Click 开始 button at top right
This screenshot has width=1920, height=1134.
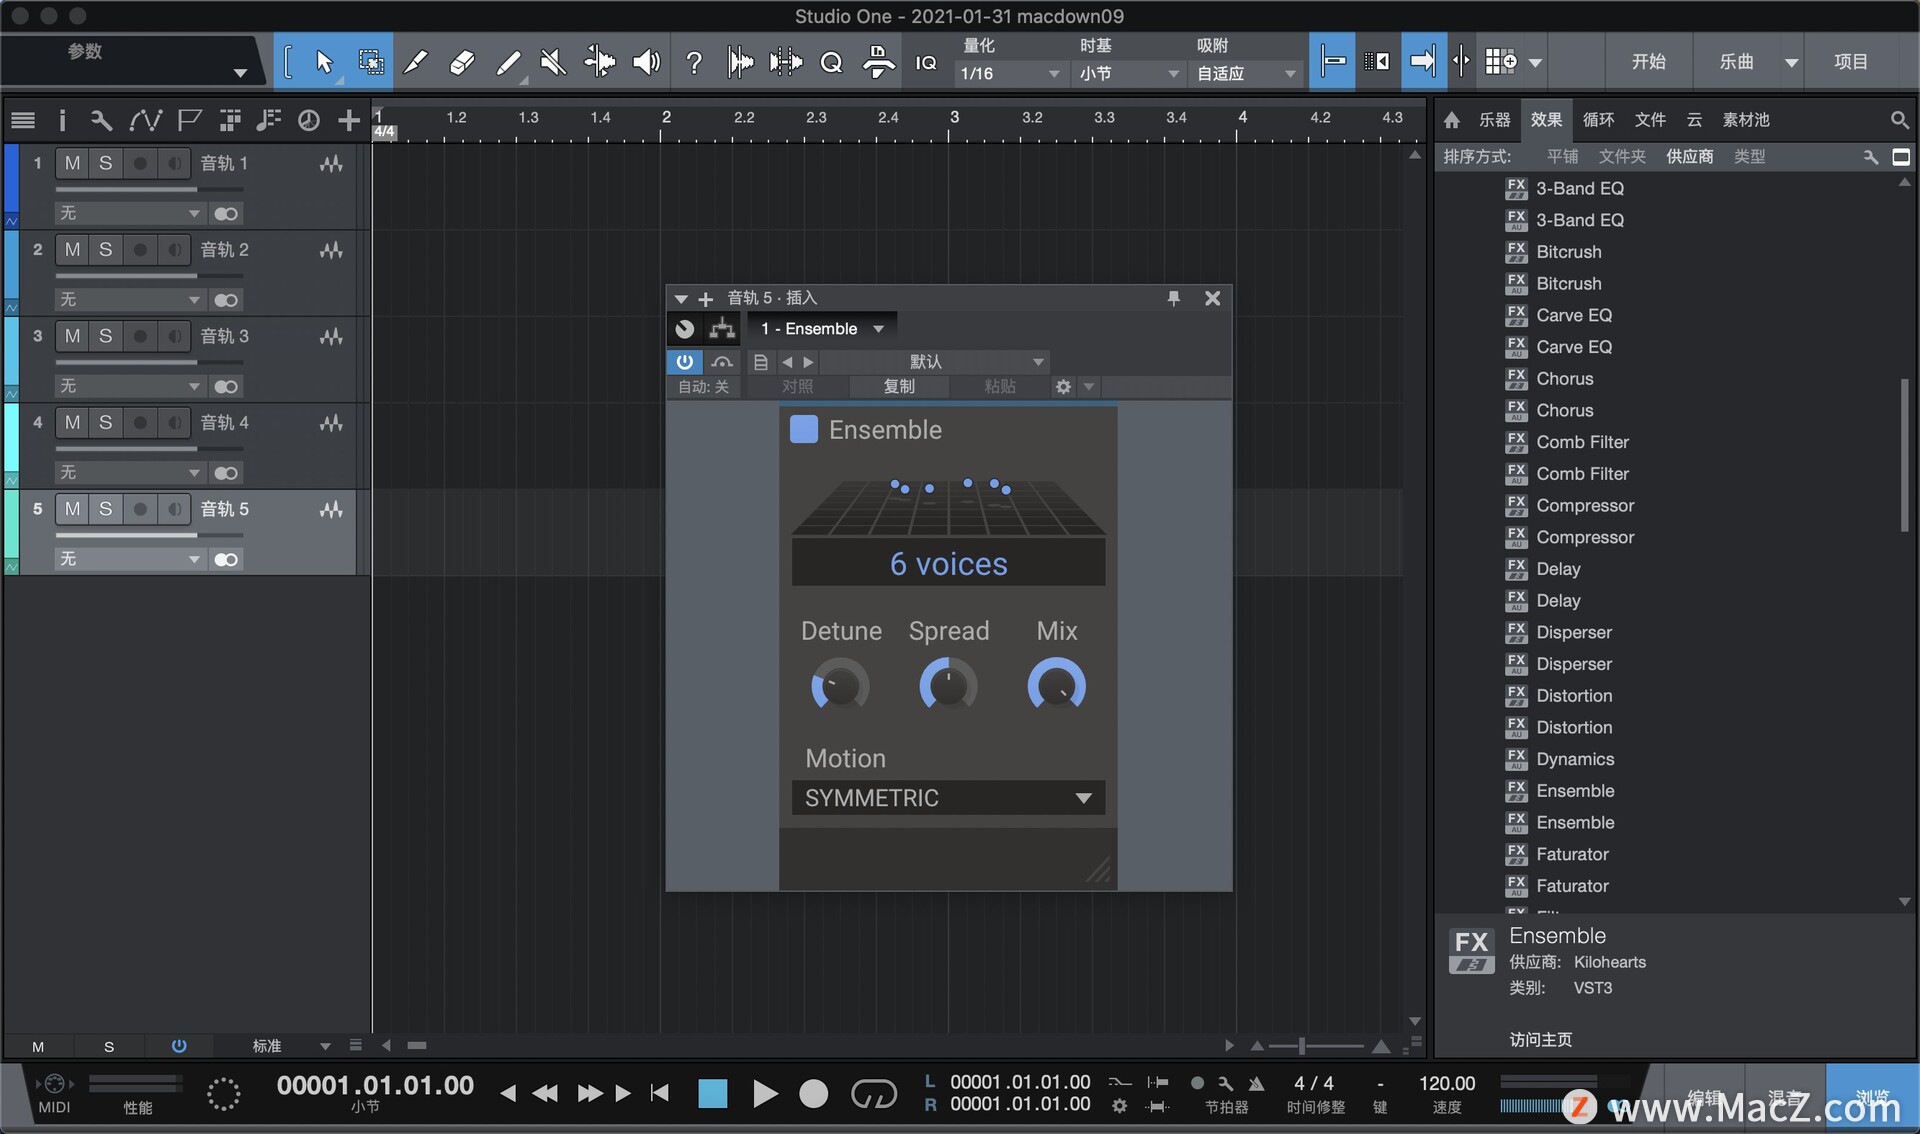pos(1649,62)
